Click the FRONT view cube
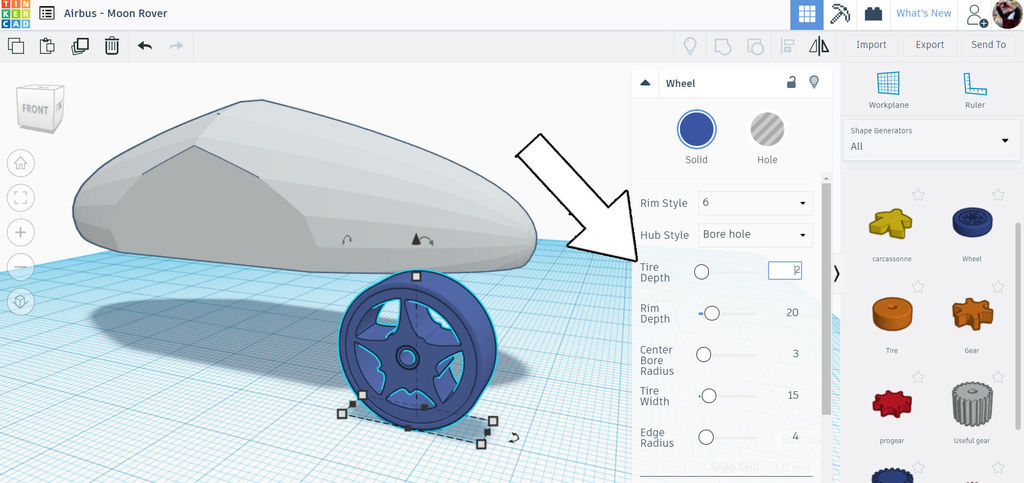 pos(39,108)
